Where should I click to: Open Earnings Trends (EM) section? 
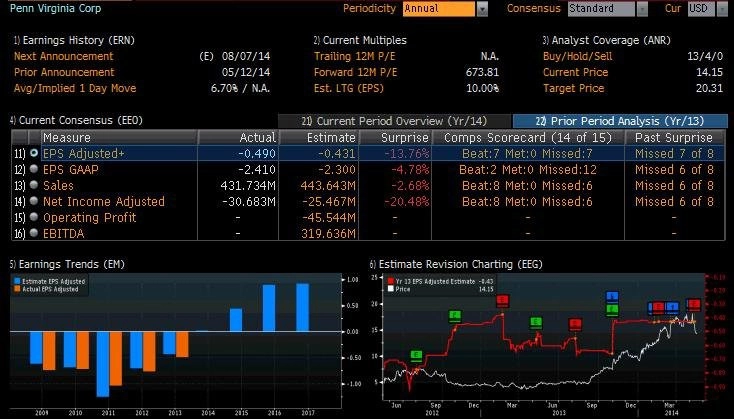point(67,264)
